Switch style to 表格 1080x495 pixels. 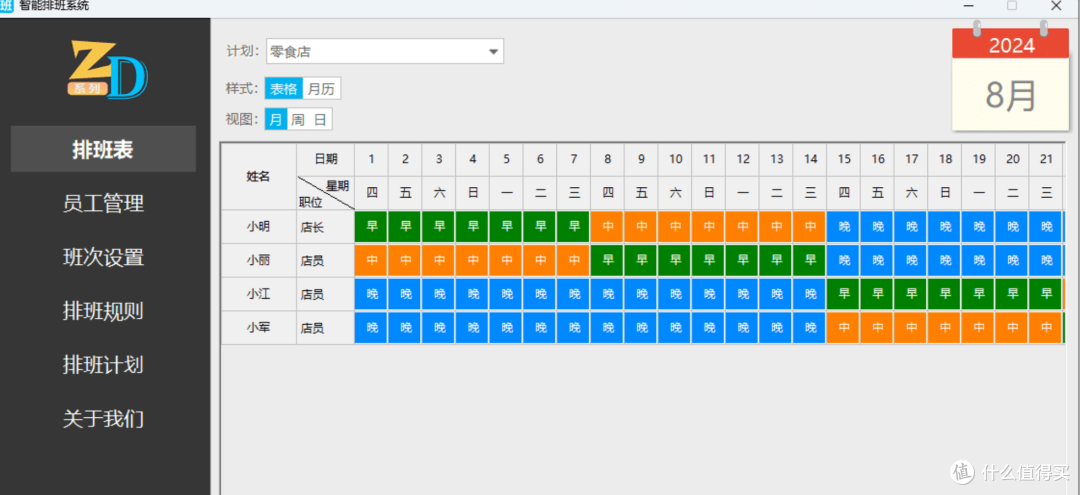[x=284, y=88]
